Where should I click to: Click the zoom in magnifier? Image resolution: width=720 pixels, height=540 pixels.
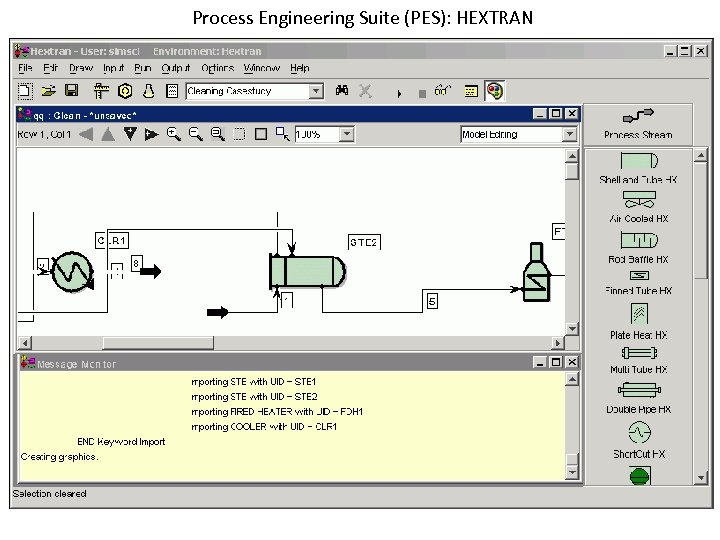pyautogui.click(x=173, y=134)
